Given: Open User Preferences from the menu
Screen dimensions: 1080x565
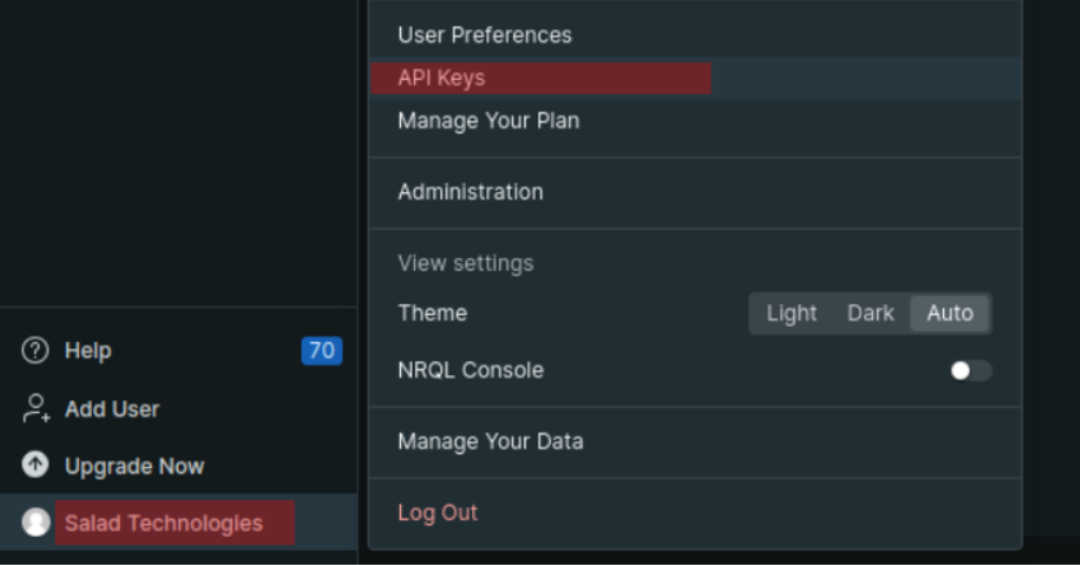Looking at the screenshot, I should point(696,35).
